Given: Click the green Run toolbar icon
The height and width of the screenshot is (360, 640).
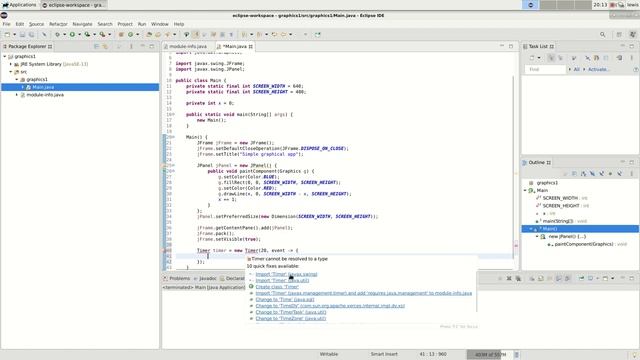Looking at the screenshot, I should pos(72,35).
